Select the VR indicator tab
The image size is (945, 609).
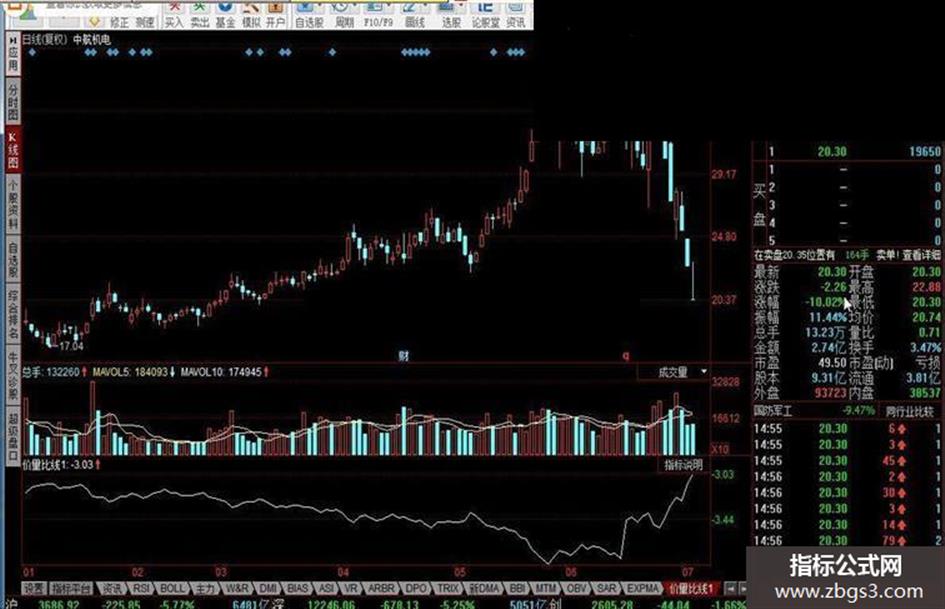coord(351,588)
